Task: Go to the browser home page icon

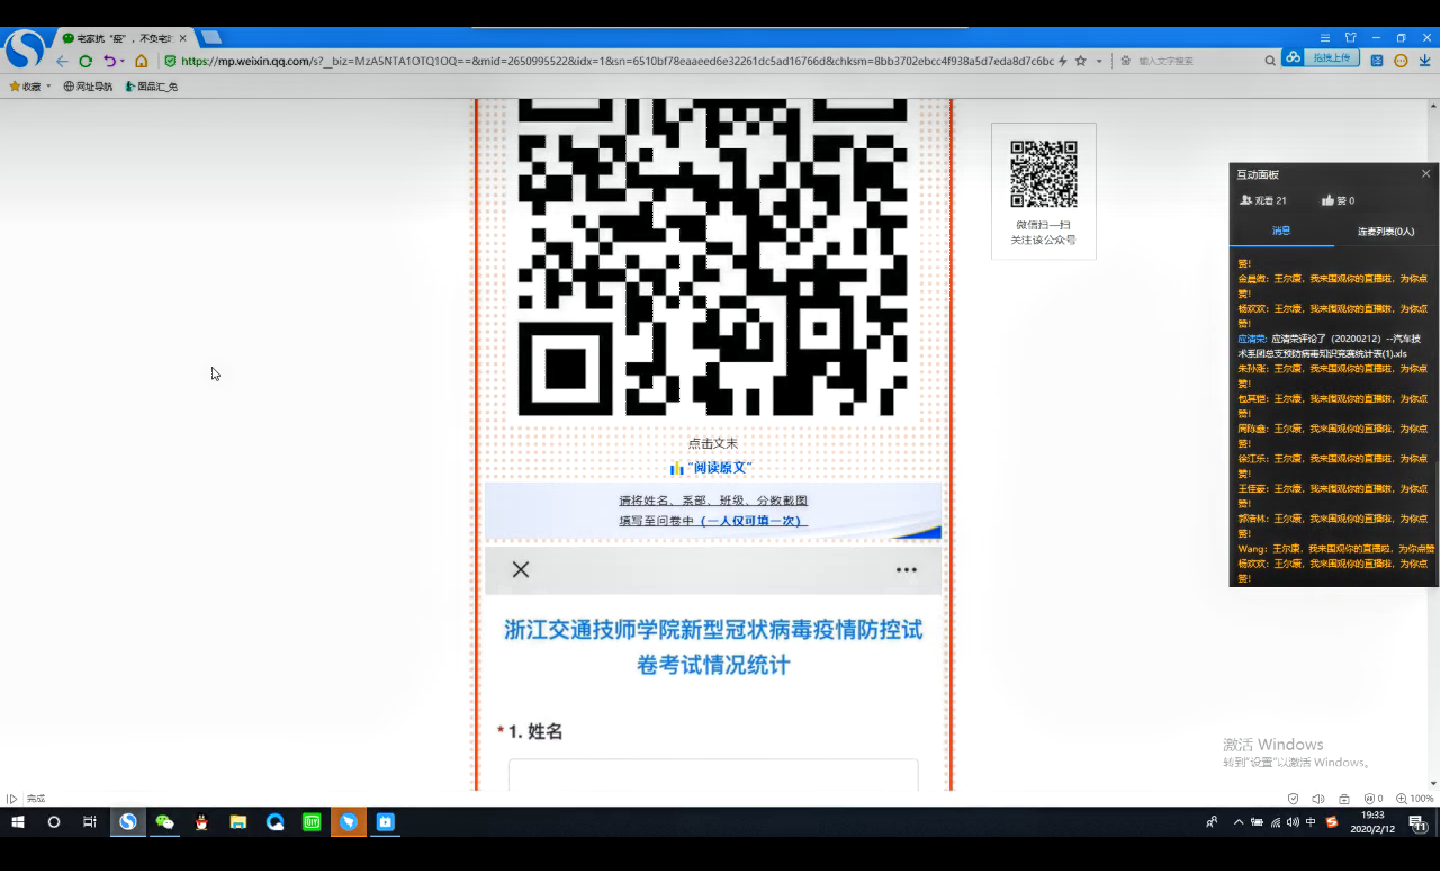Action: tap(141, 61)
